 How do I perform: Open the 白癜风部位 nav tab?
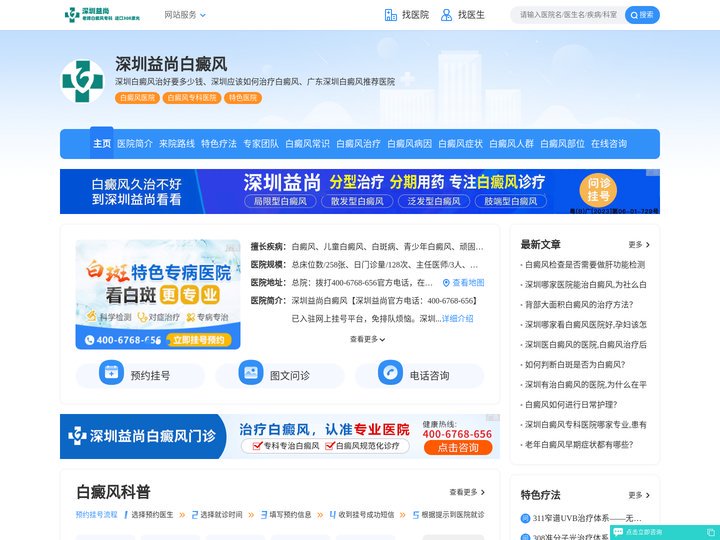click(562, 143)
